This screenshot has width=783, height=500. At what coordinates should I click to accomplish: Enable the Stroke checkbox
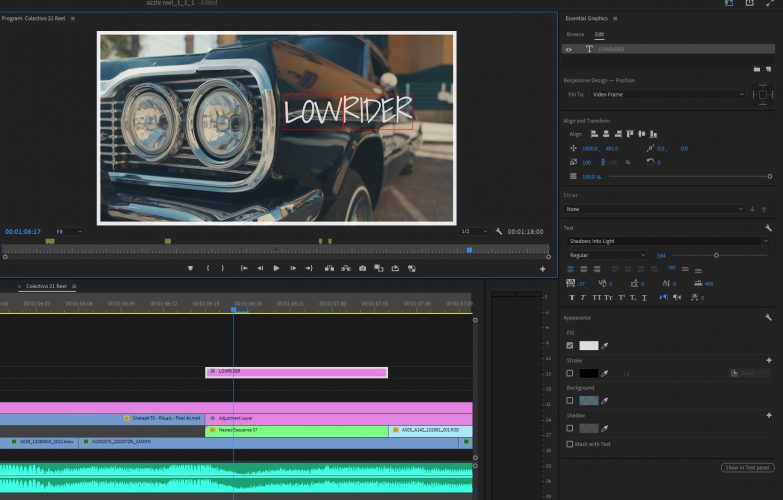coord(570,373)
